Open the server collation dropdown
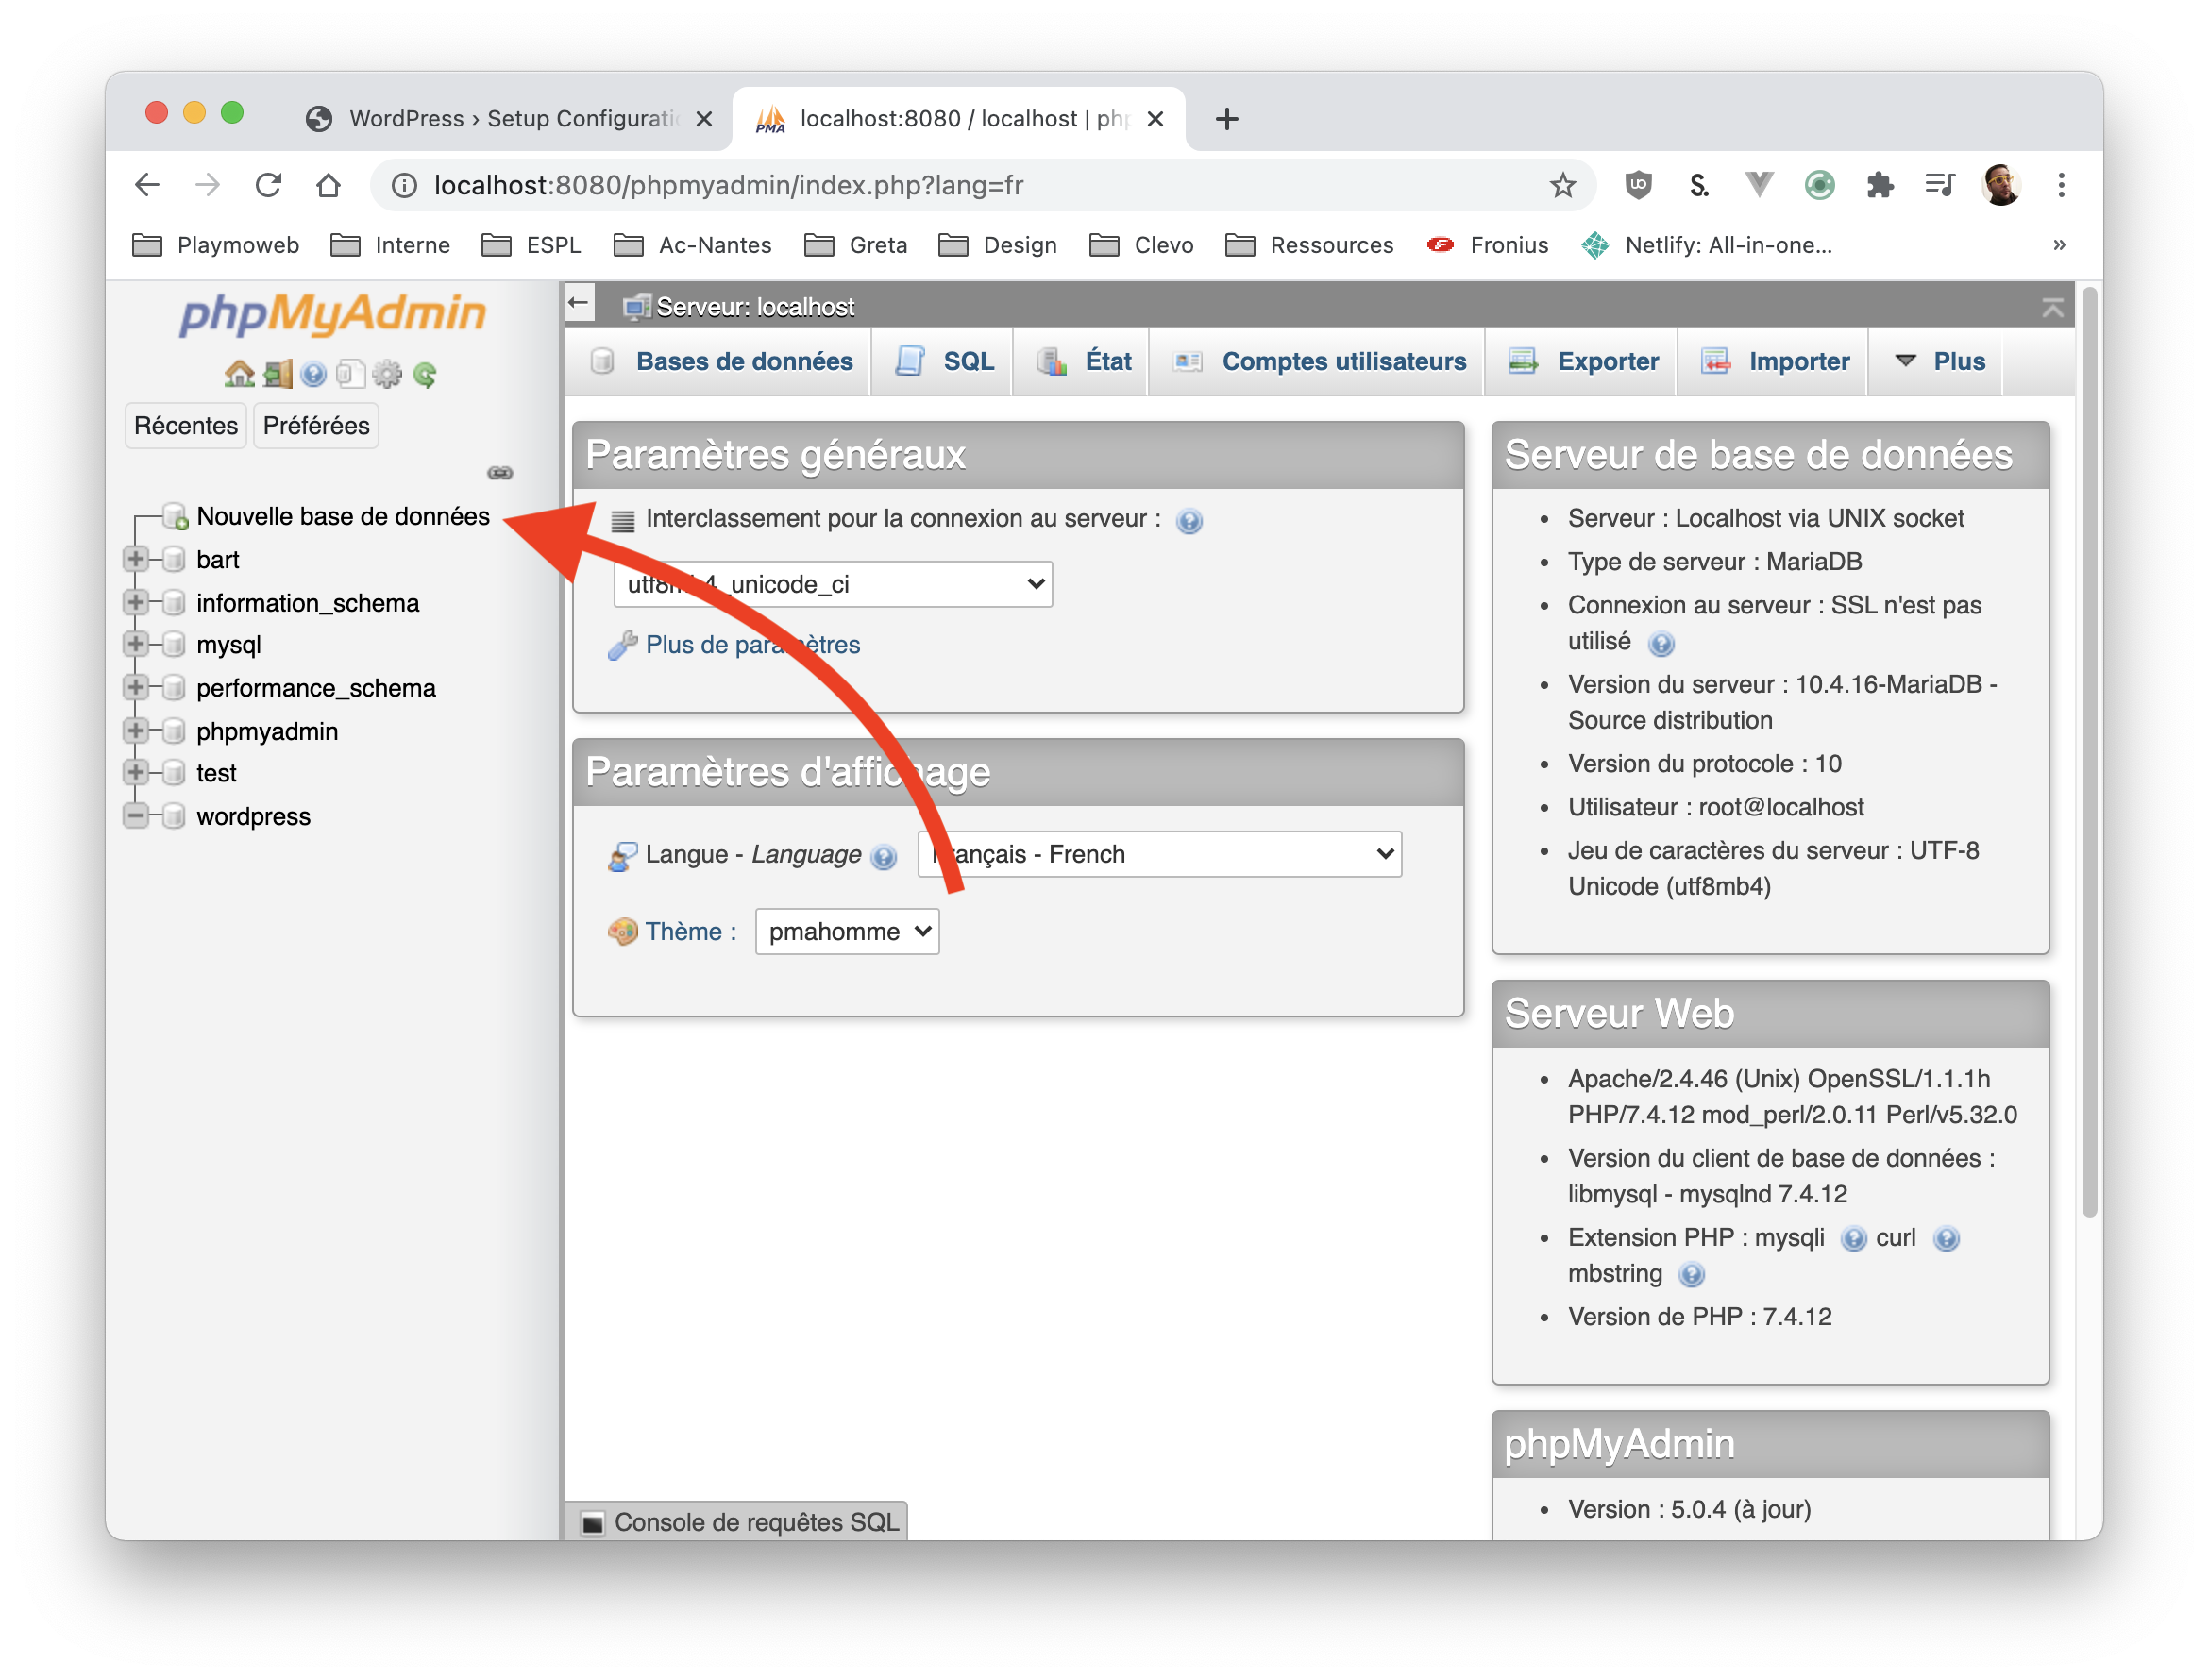The height and width of the screenshot is (1680, 2209). tap(833, 584)
